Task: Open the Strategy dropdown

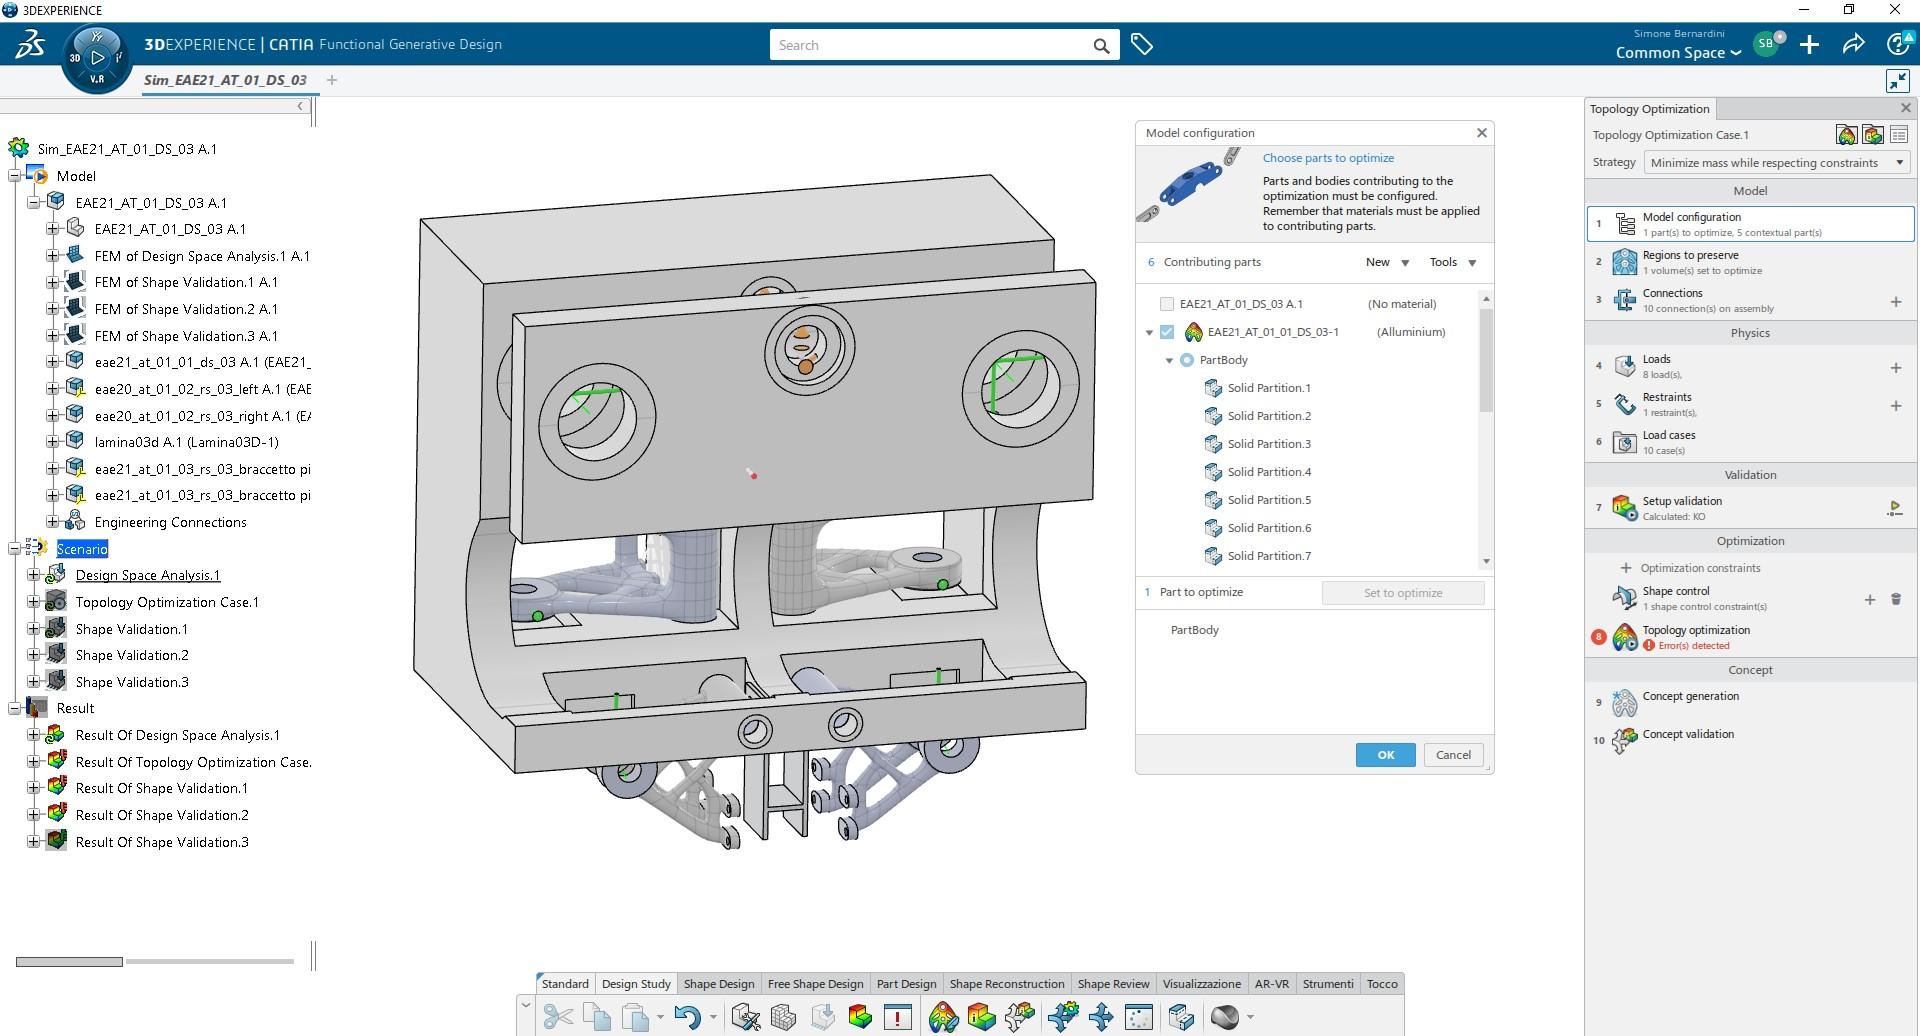Action: coord(1777,162)
